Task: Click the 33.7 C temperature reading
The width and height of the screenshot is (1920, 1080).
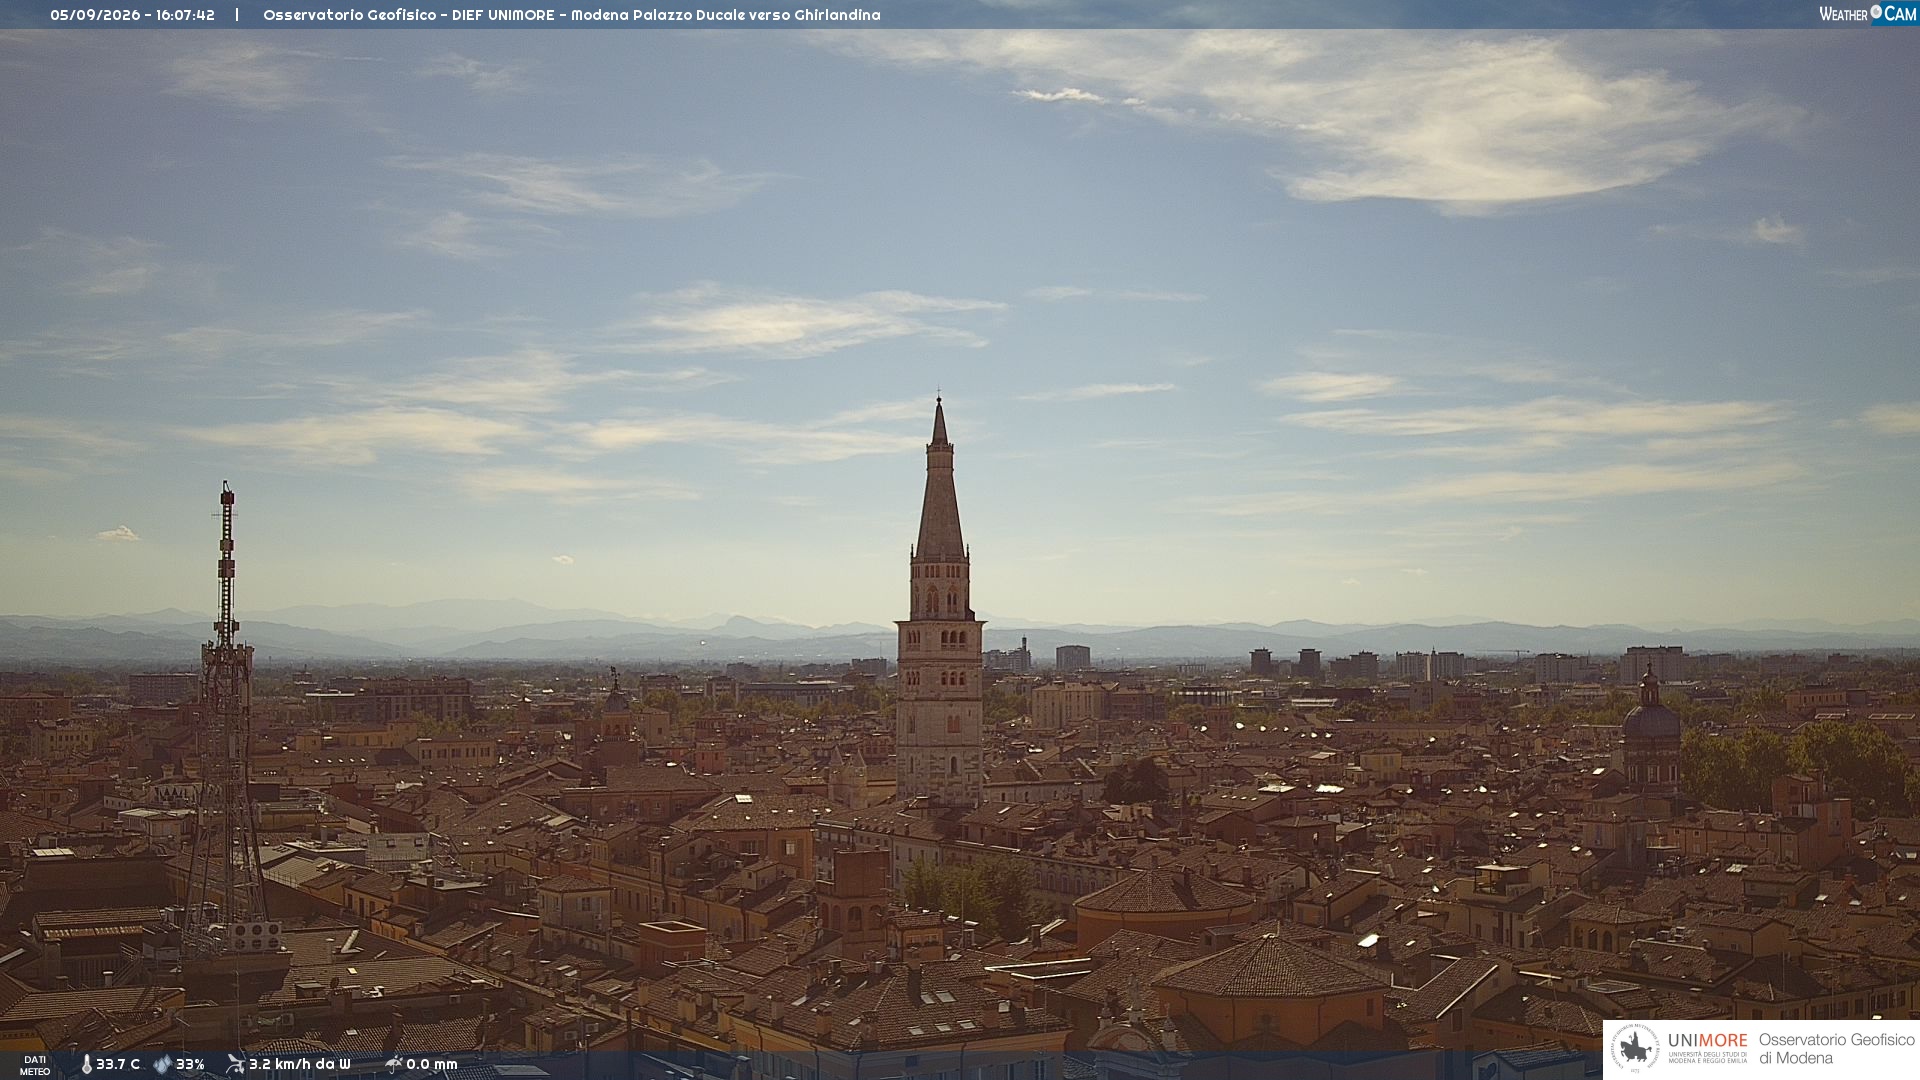Action: [118, 1064]
